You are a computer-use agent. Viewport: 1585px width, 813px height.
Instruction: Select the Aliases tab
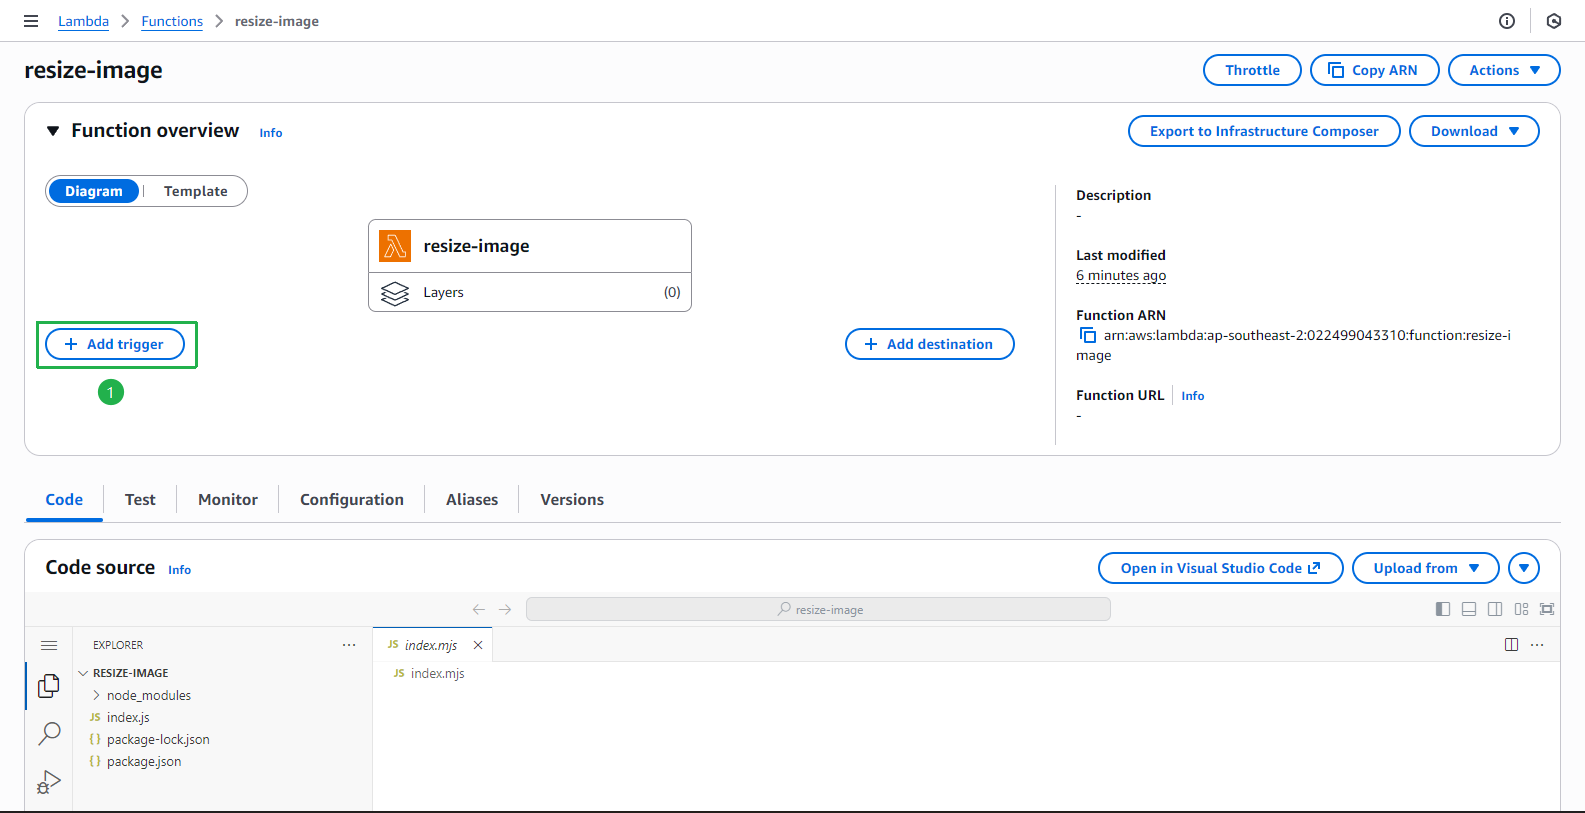click(x=472, y=499)
